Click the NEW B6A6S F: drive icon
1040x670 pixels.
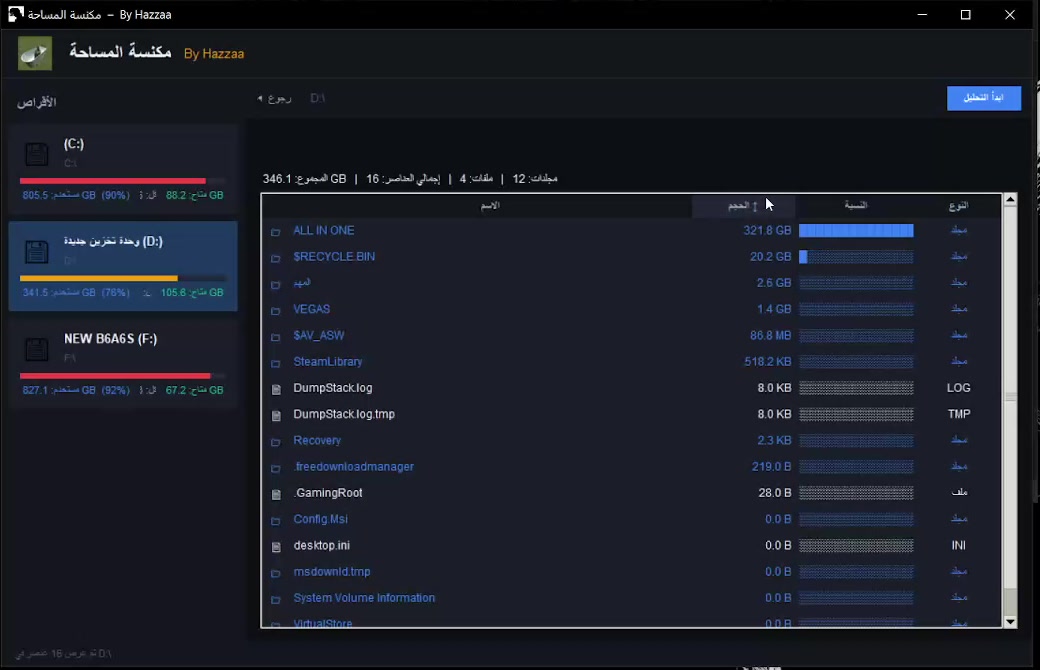tap(36, 349)
